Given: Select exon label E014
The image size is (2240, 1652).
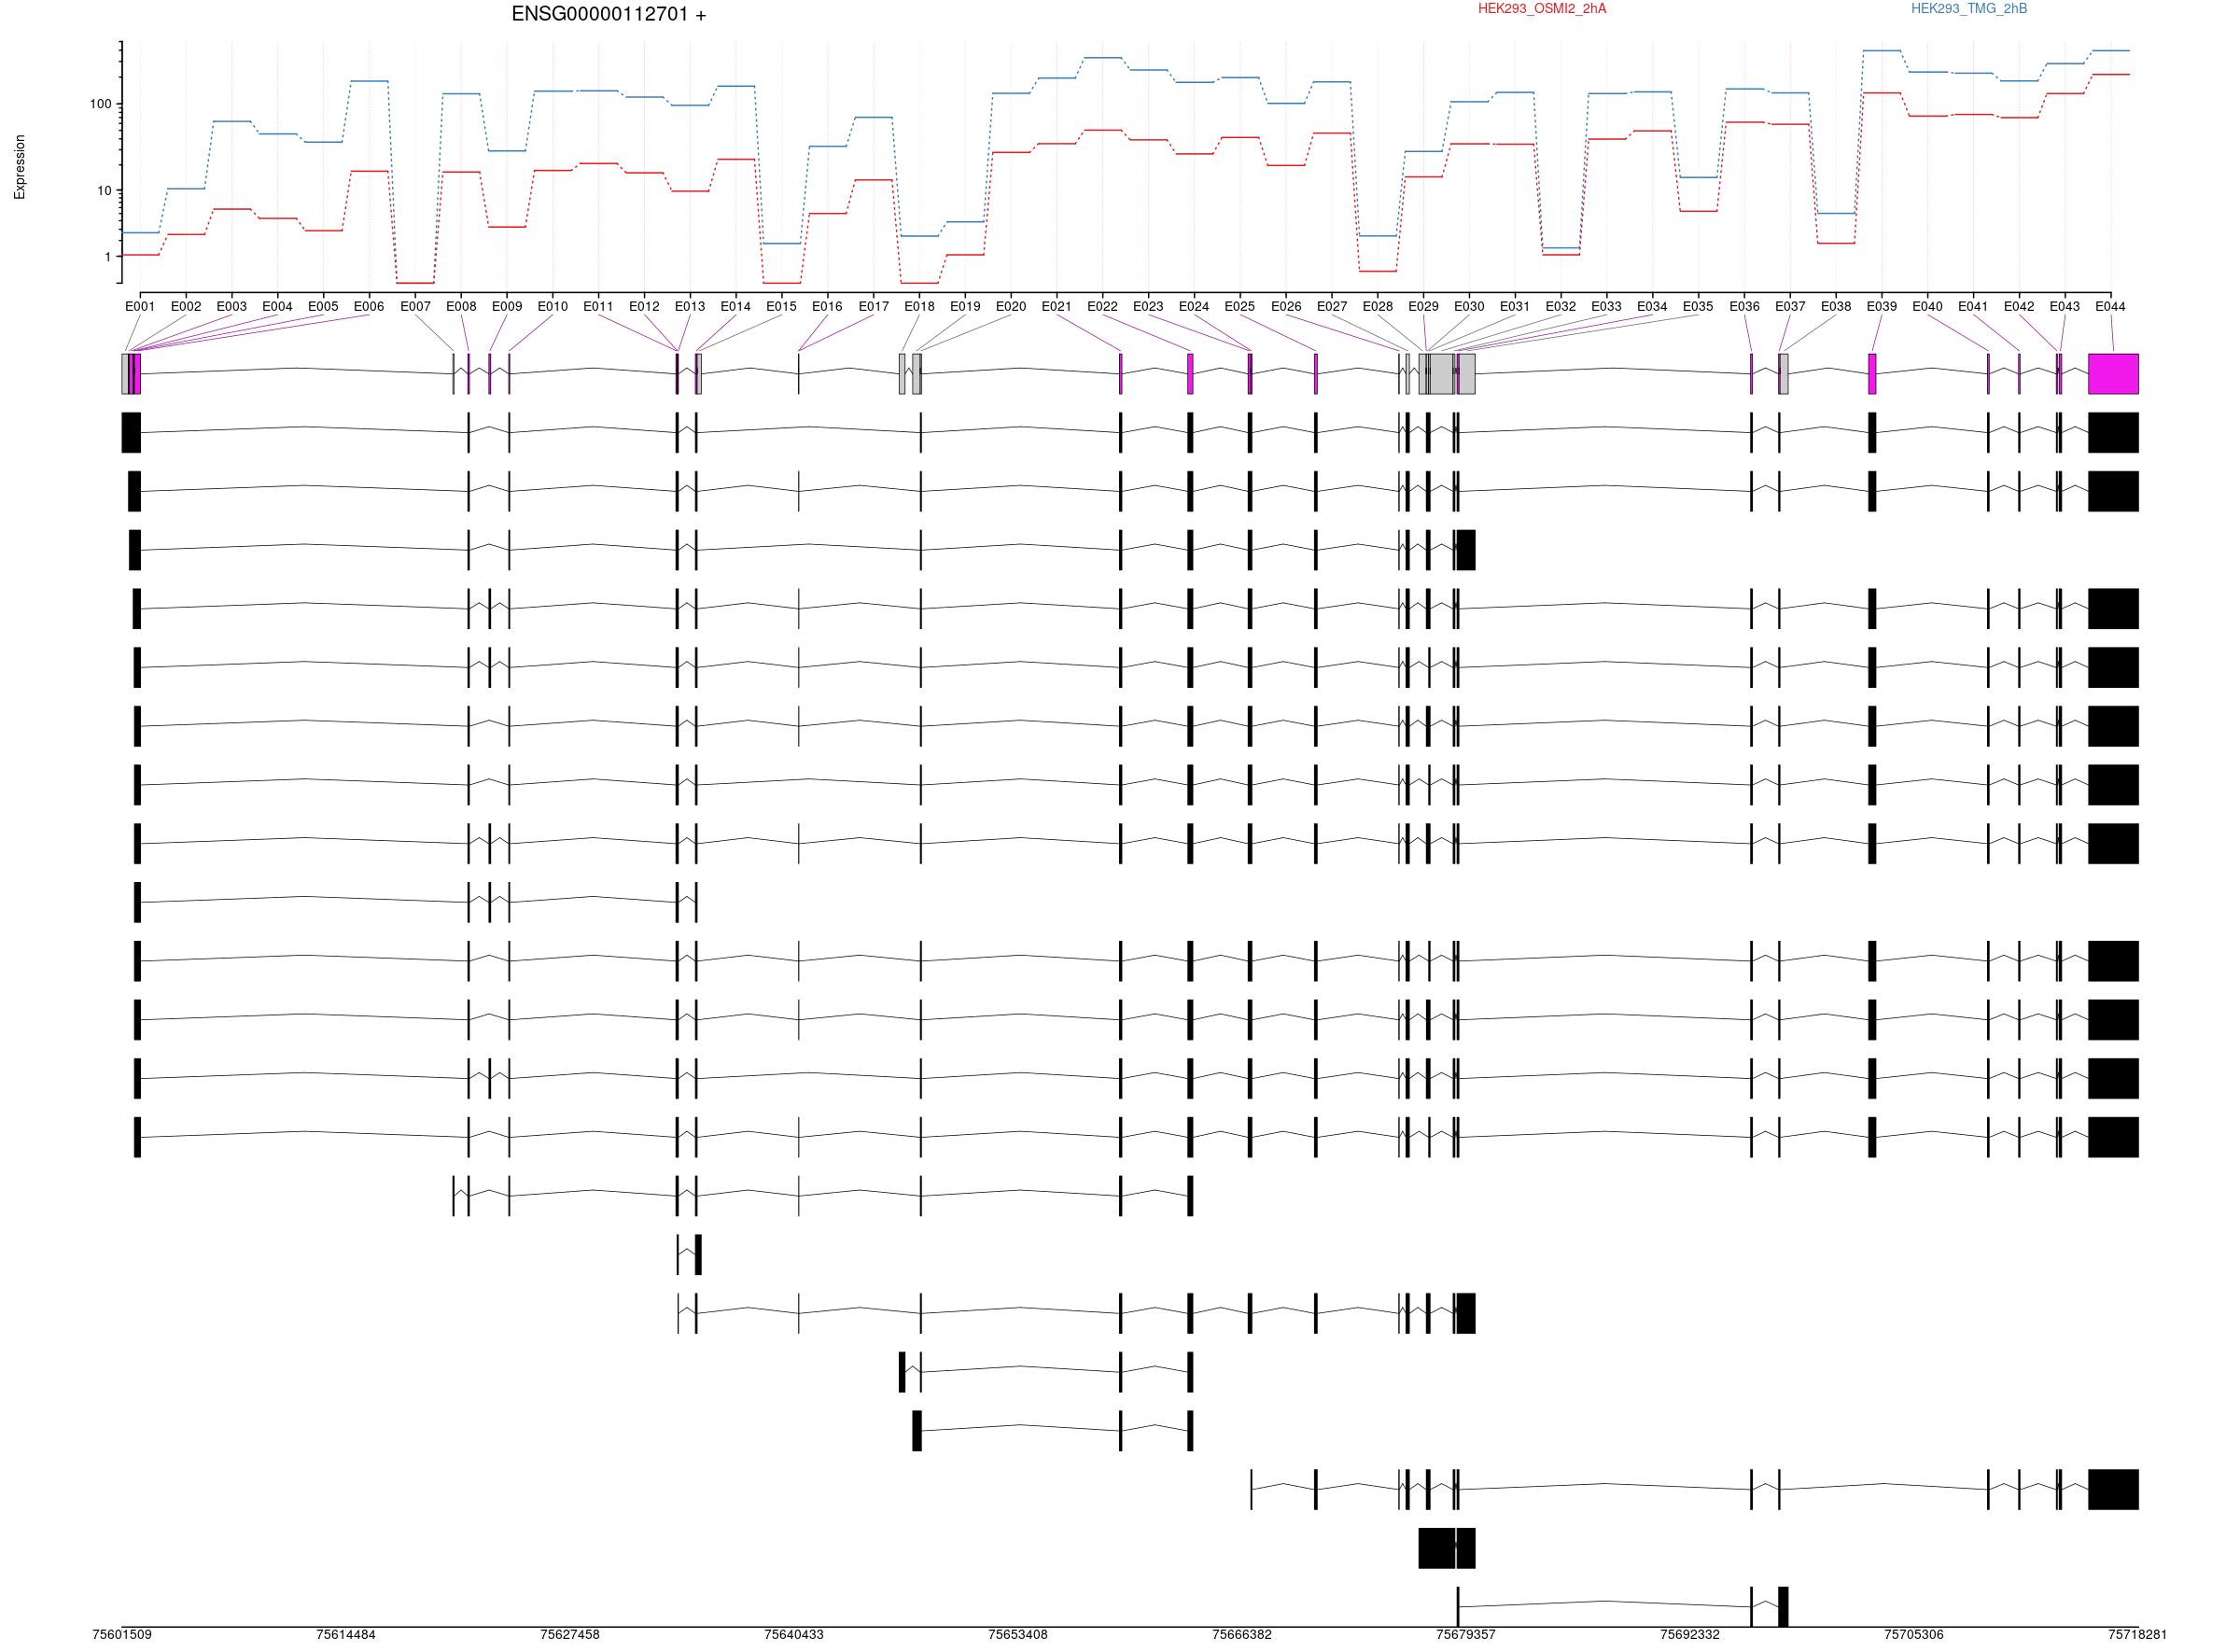Looking at the screenshot, I should (x=735, y=307).
